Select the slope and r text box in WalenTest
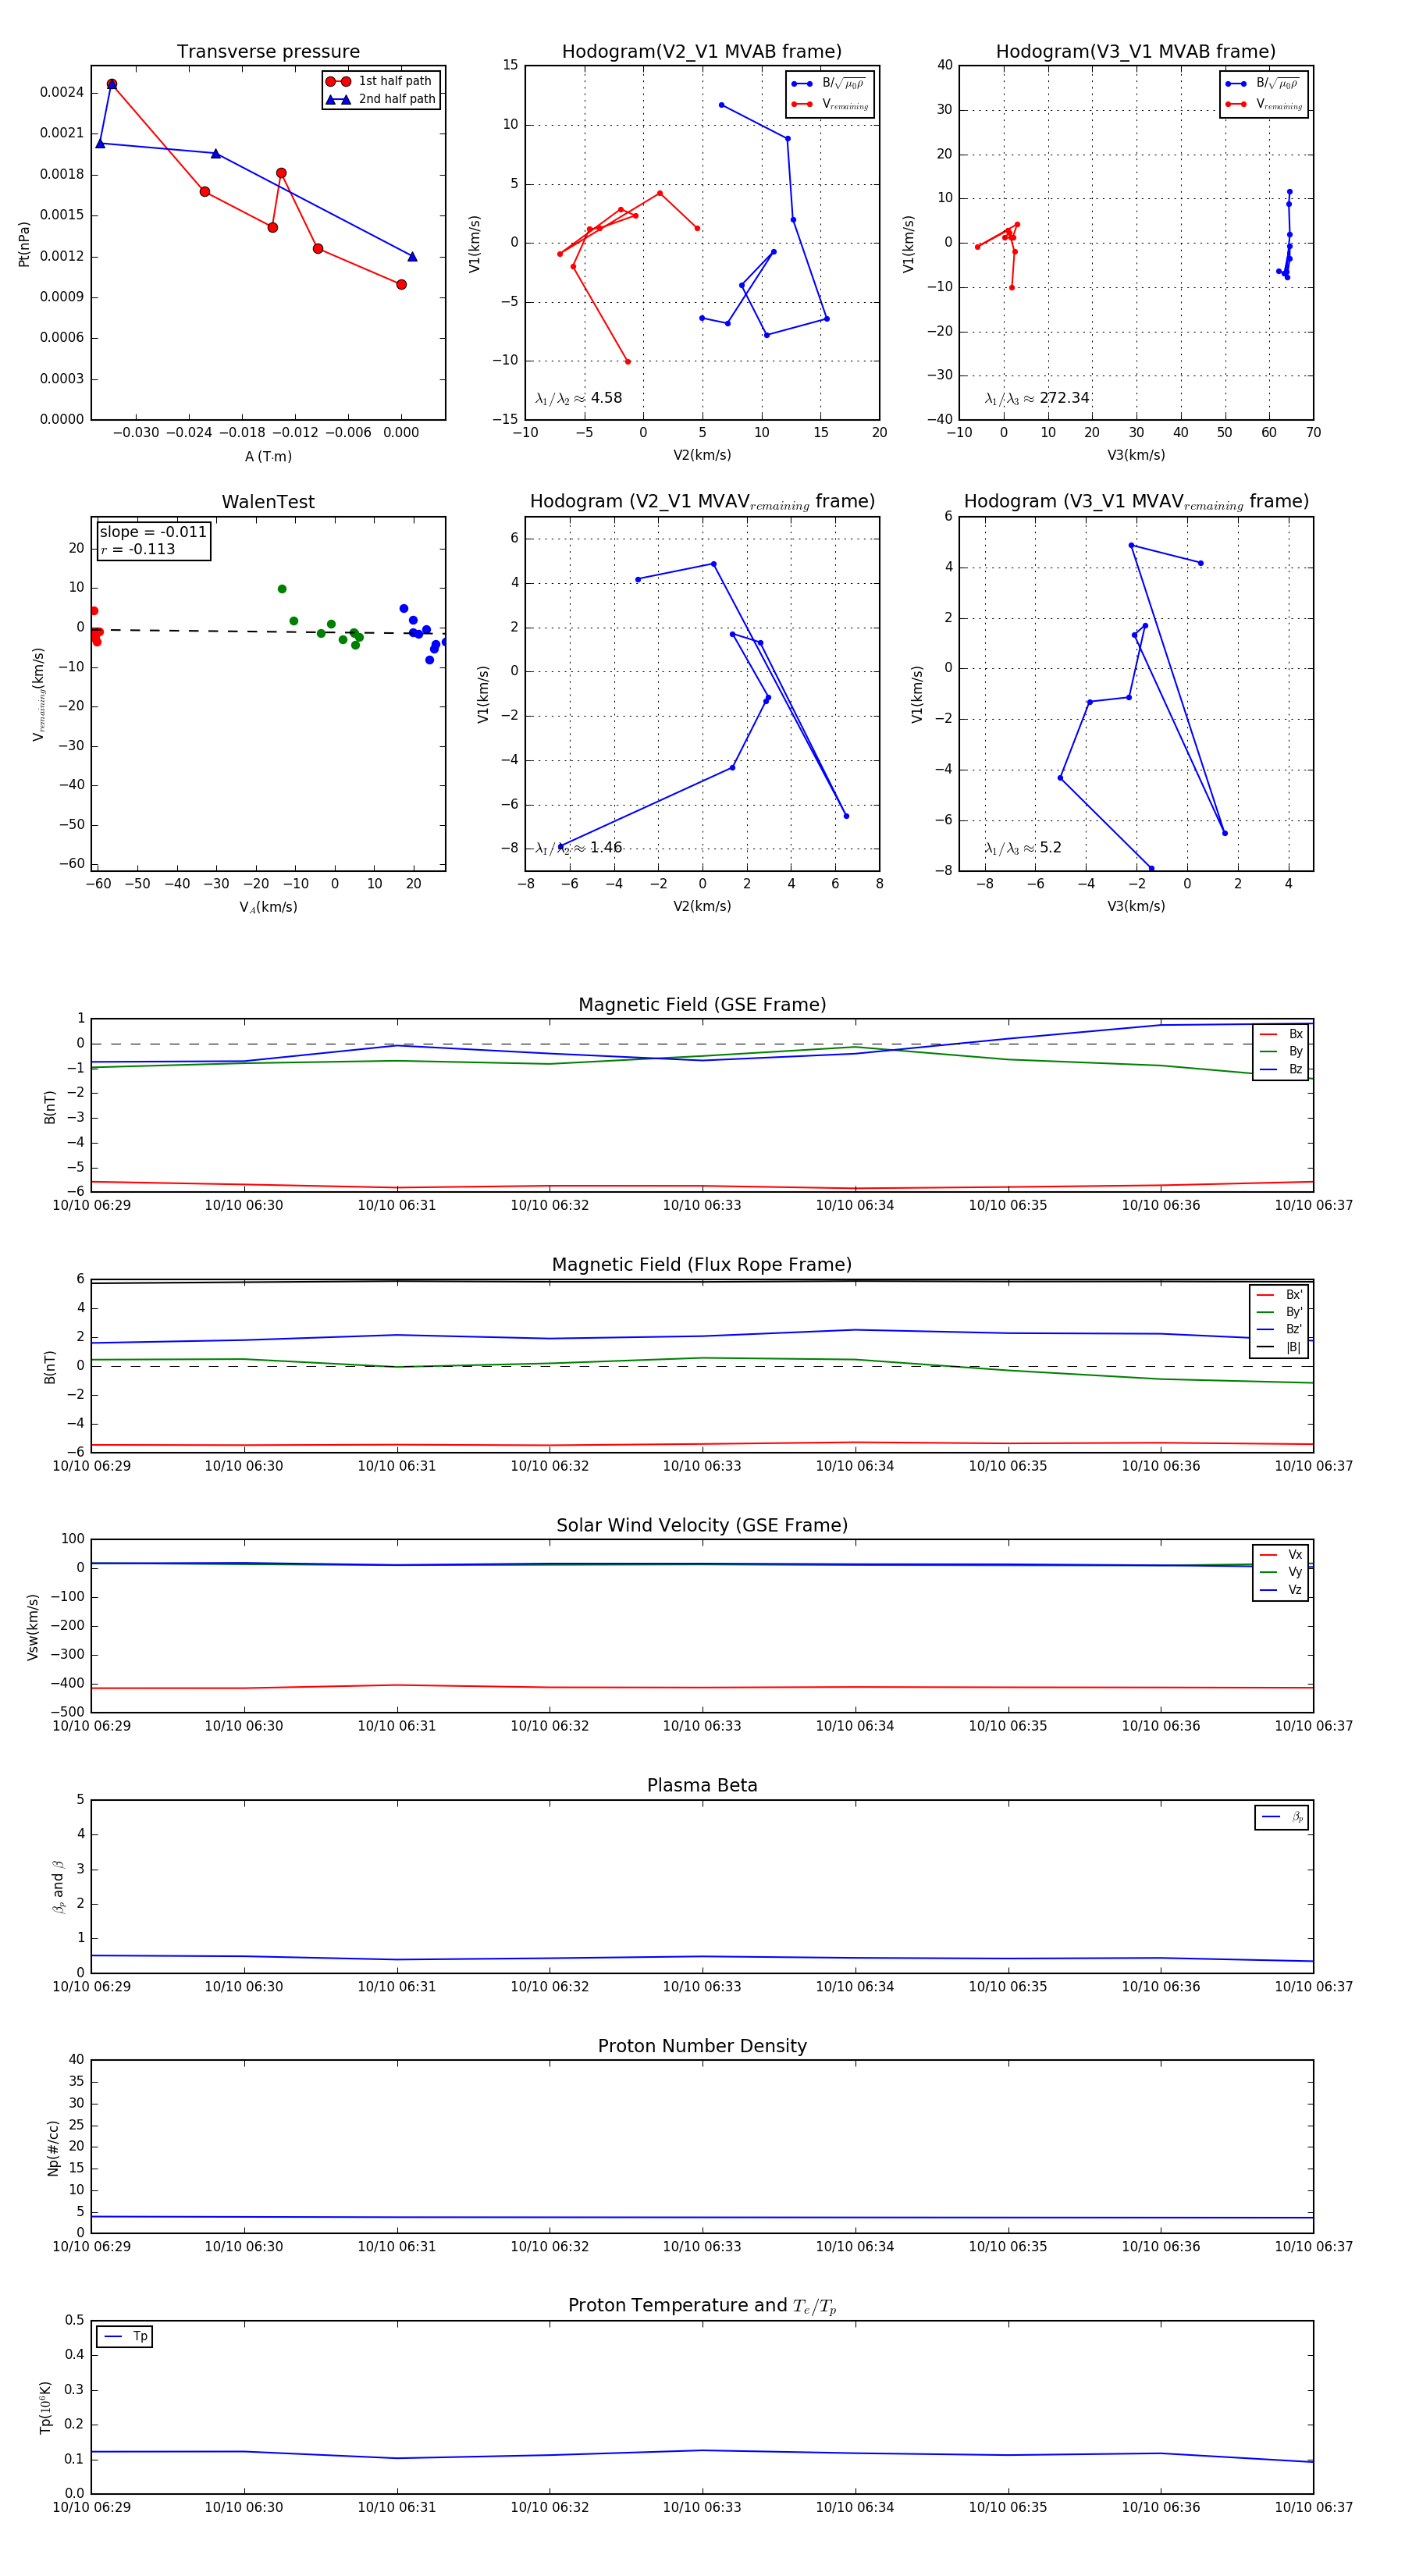 pyautogui.click(x=153, y=541)
